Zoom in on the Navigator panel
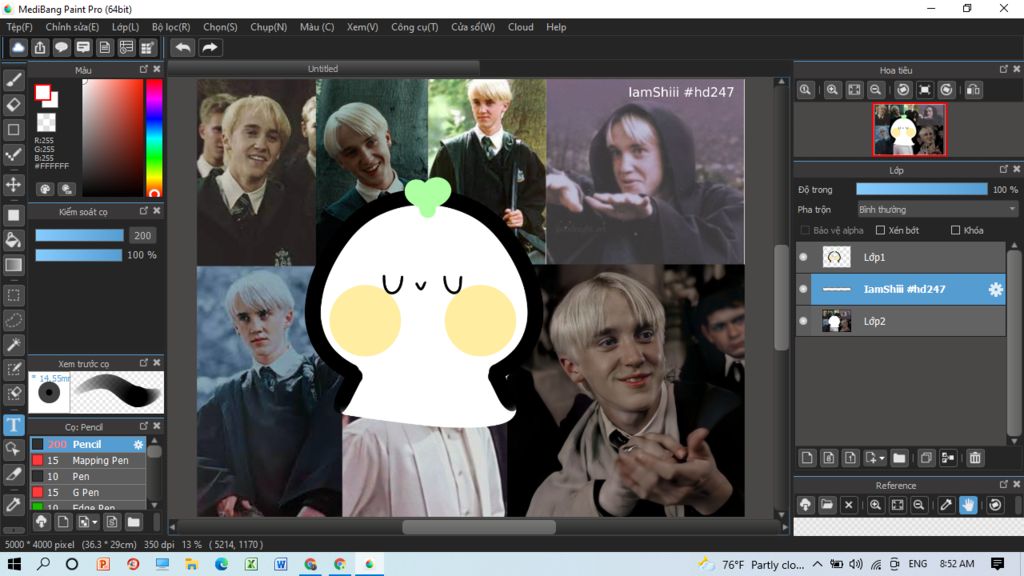1024x576 pixels. click(x=832, y=90)
